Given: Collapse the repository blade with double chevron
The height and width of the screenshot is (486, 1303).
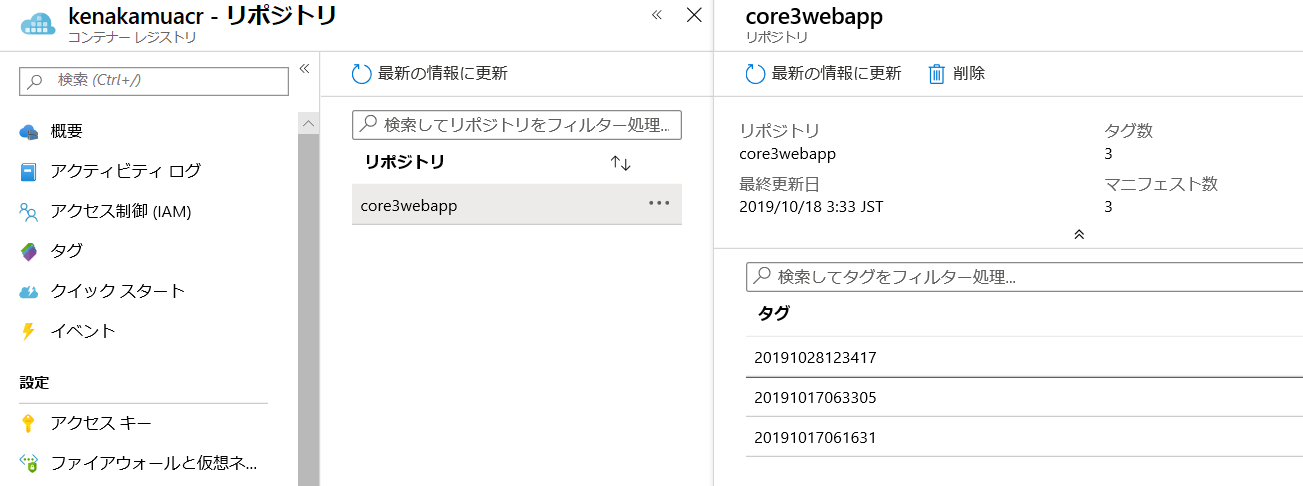Looking at the screenshot, I should (657, 15).
